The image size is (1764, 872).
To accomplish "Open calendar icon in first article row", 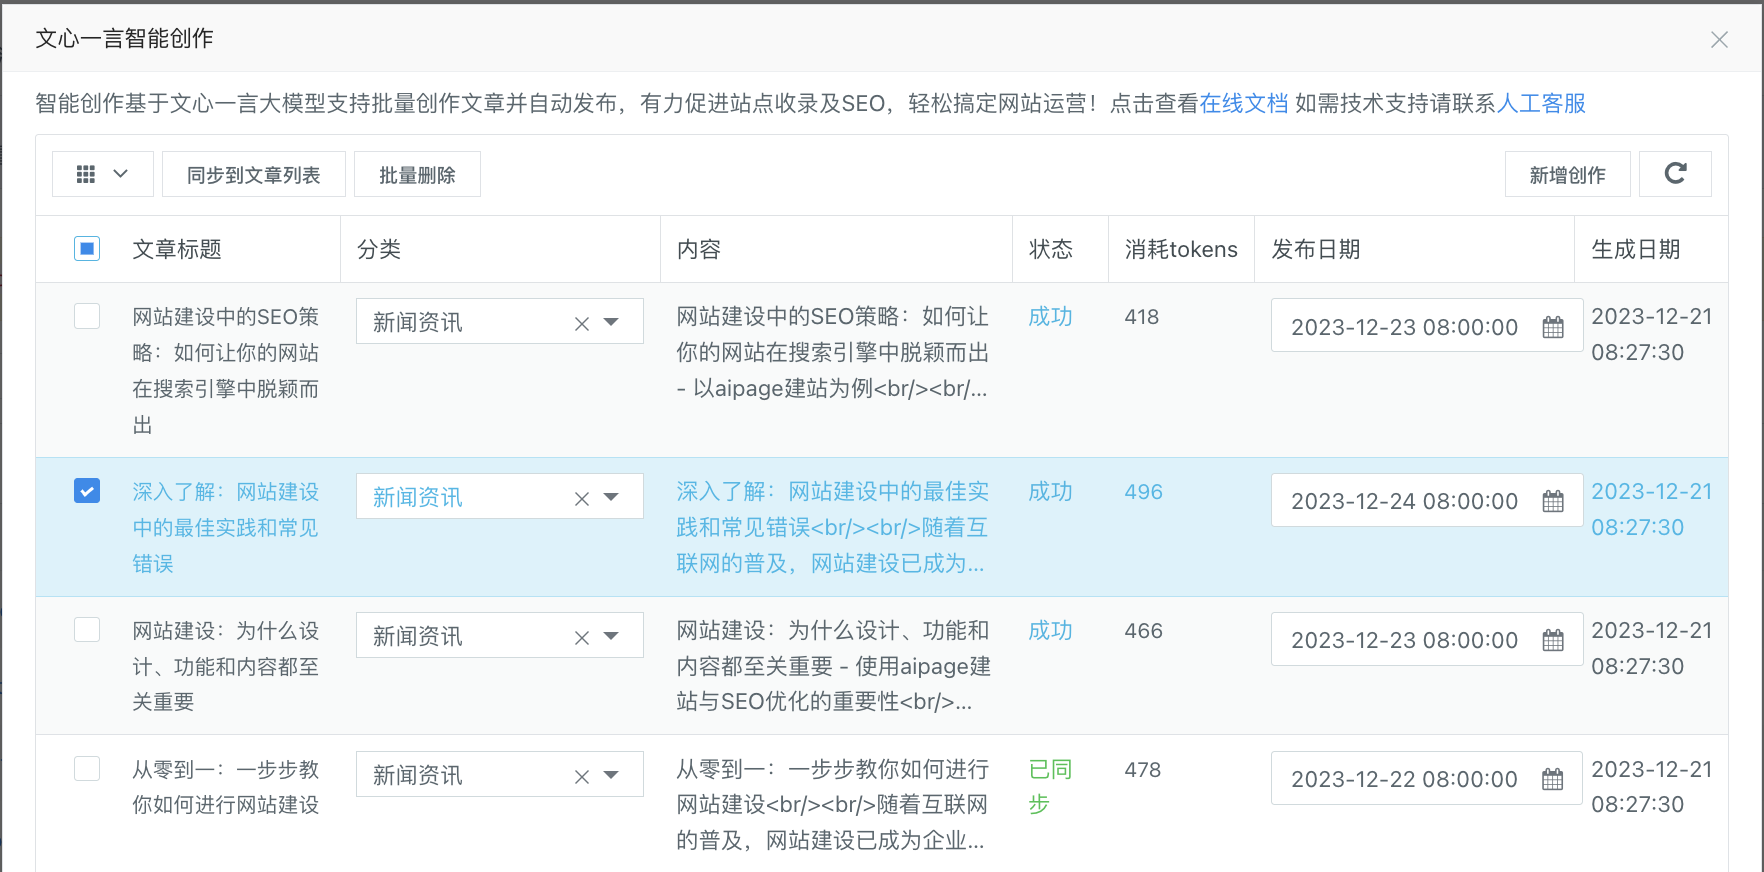I will 1552,327.
